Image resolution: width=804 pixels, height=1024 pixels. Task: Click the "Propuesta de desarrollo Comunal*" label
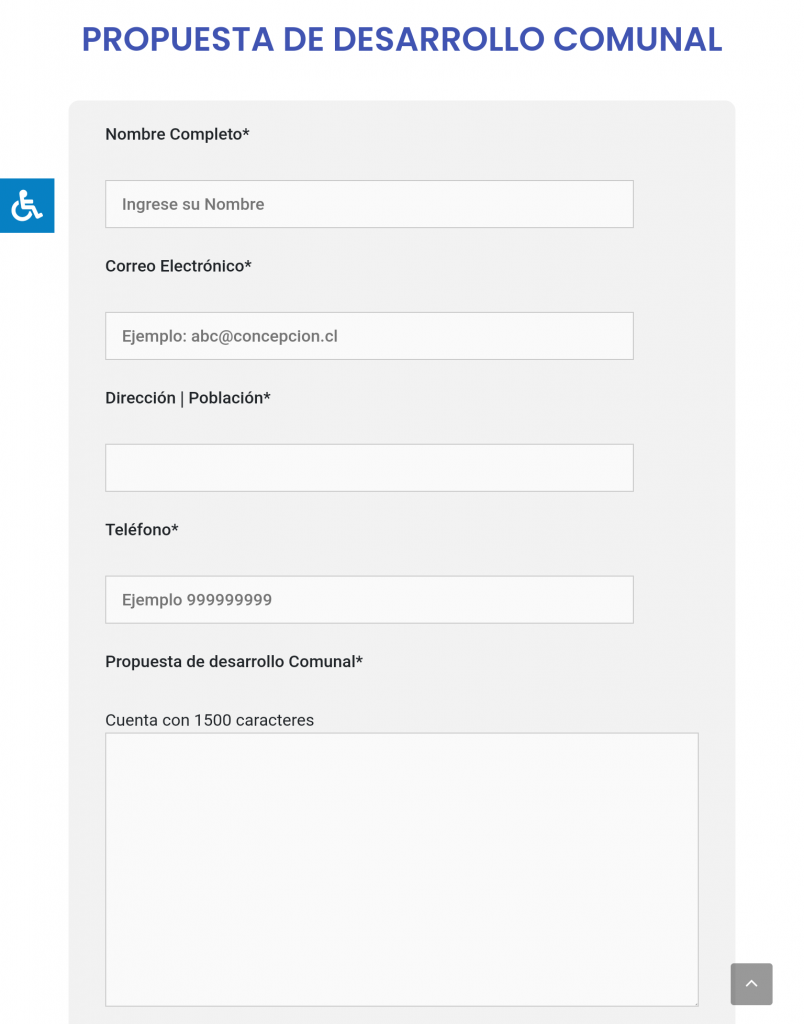pyautogui.click(x=234, y=662)
